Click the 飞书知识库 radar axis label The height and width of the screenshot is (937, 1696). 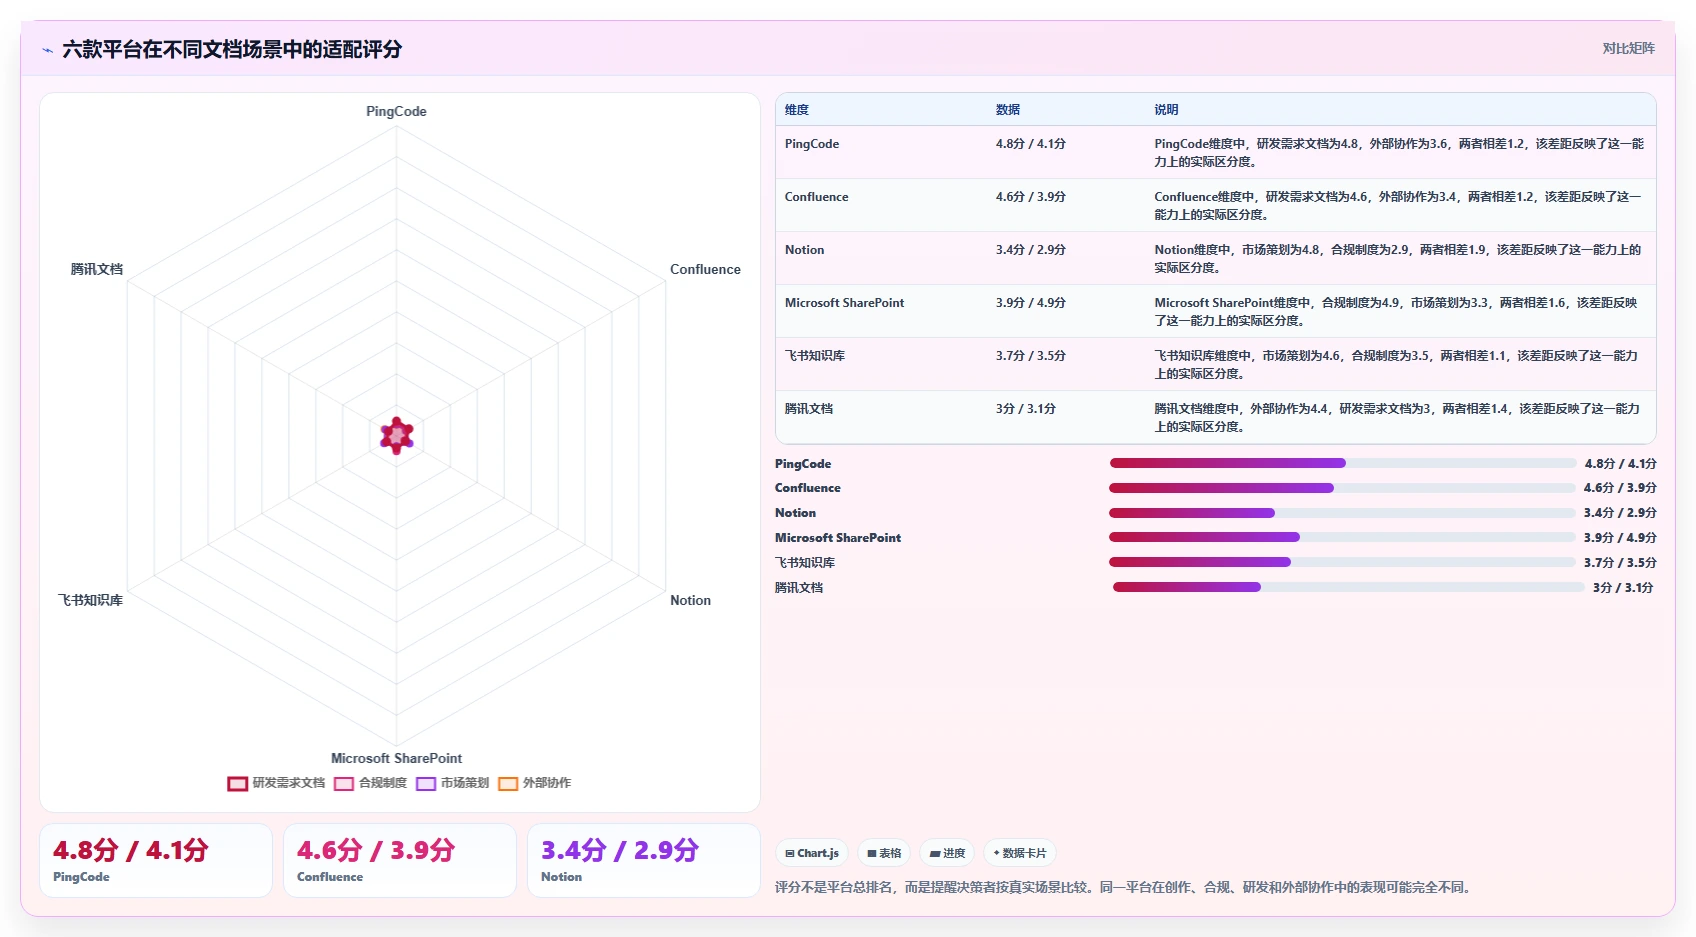click(x=90, y=600)
